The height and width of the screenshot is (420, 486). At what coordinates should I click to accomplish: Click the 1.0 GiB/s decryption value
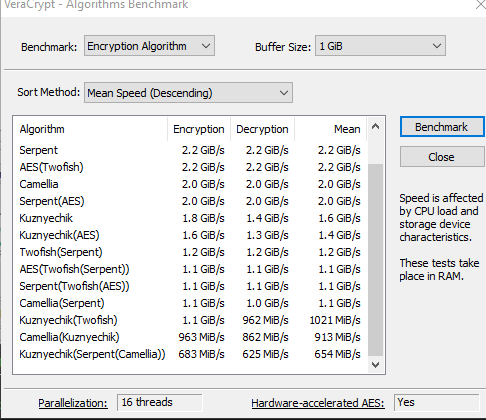267,303
